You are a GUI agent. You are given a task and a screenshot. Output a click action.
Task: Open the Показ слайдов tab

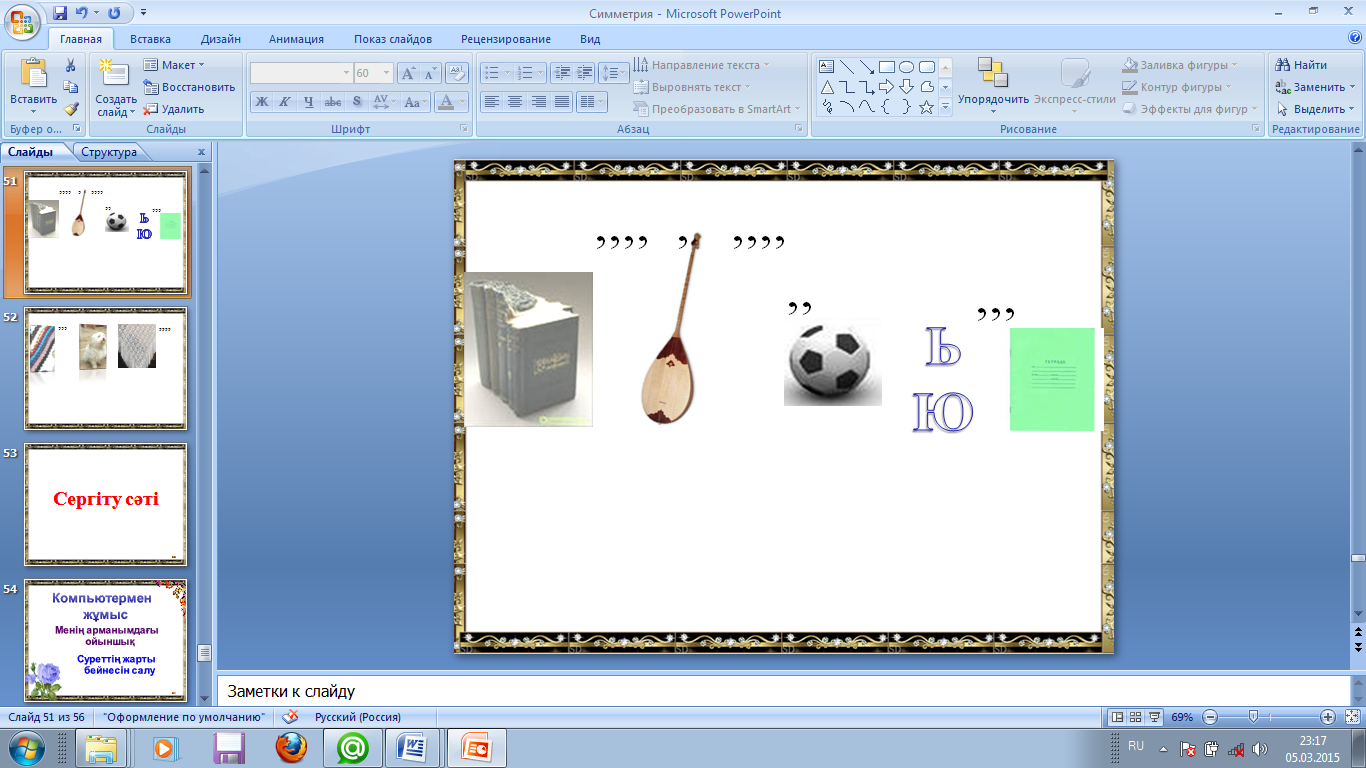393,39
